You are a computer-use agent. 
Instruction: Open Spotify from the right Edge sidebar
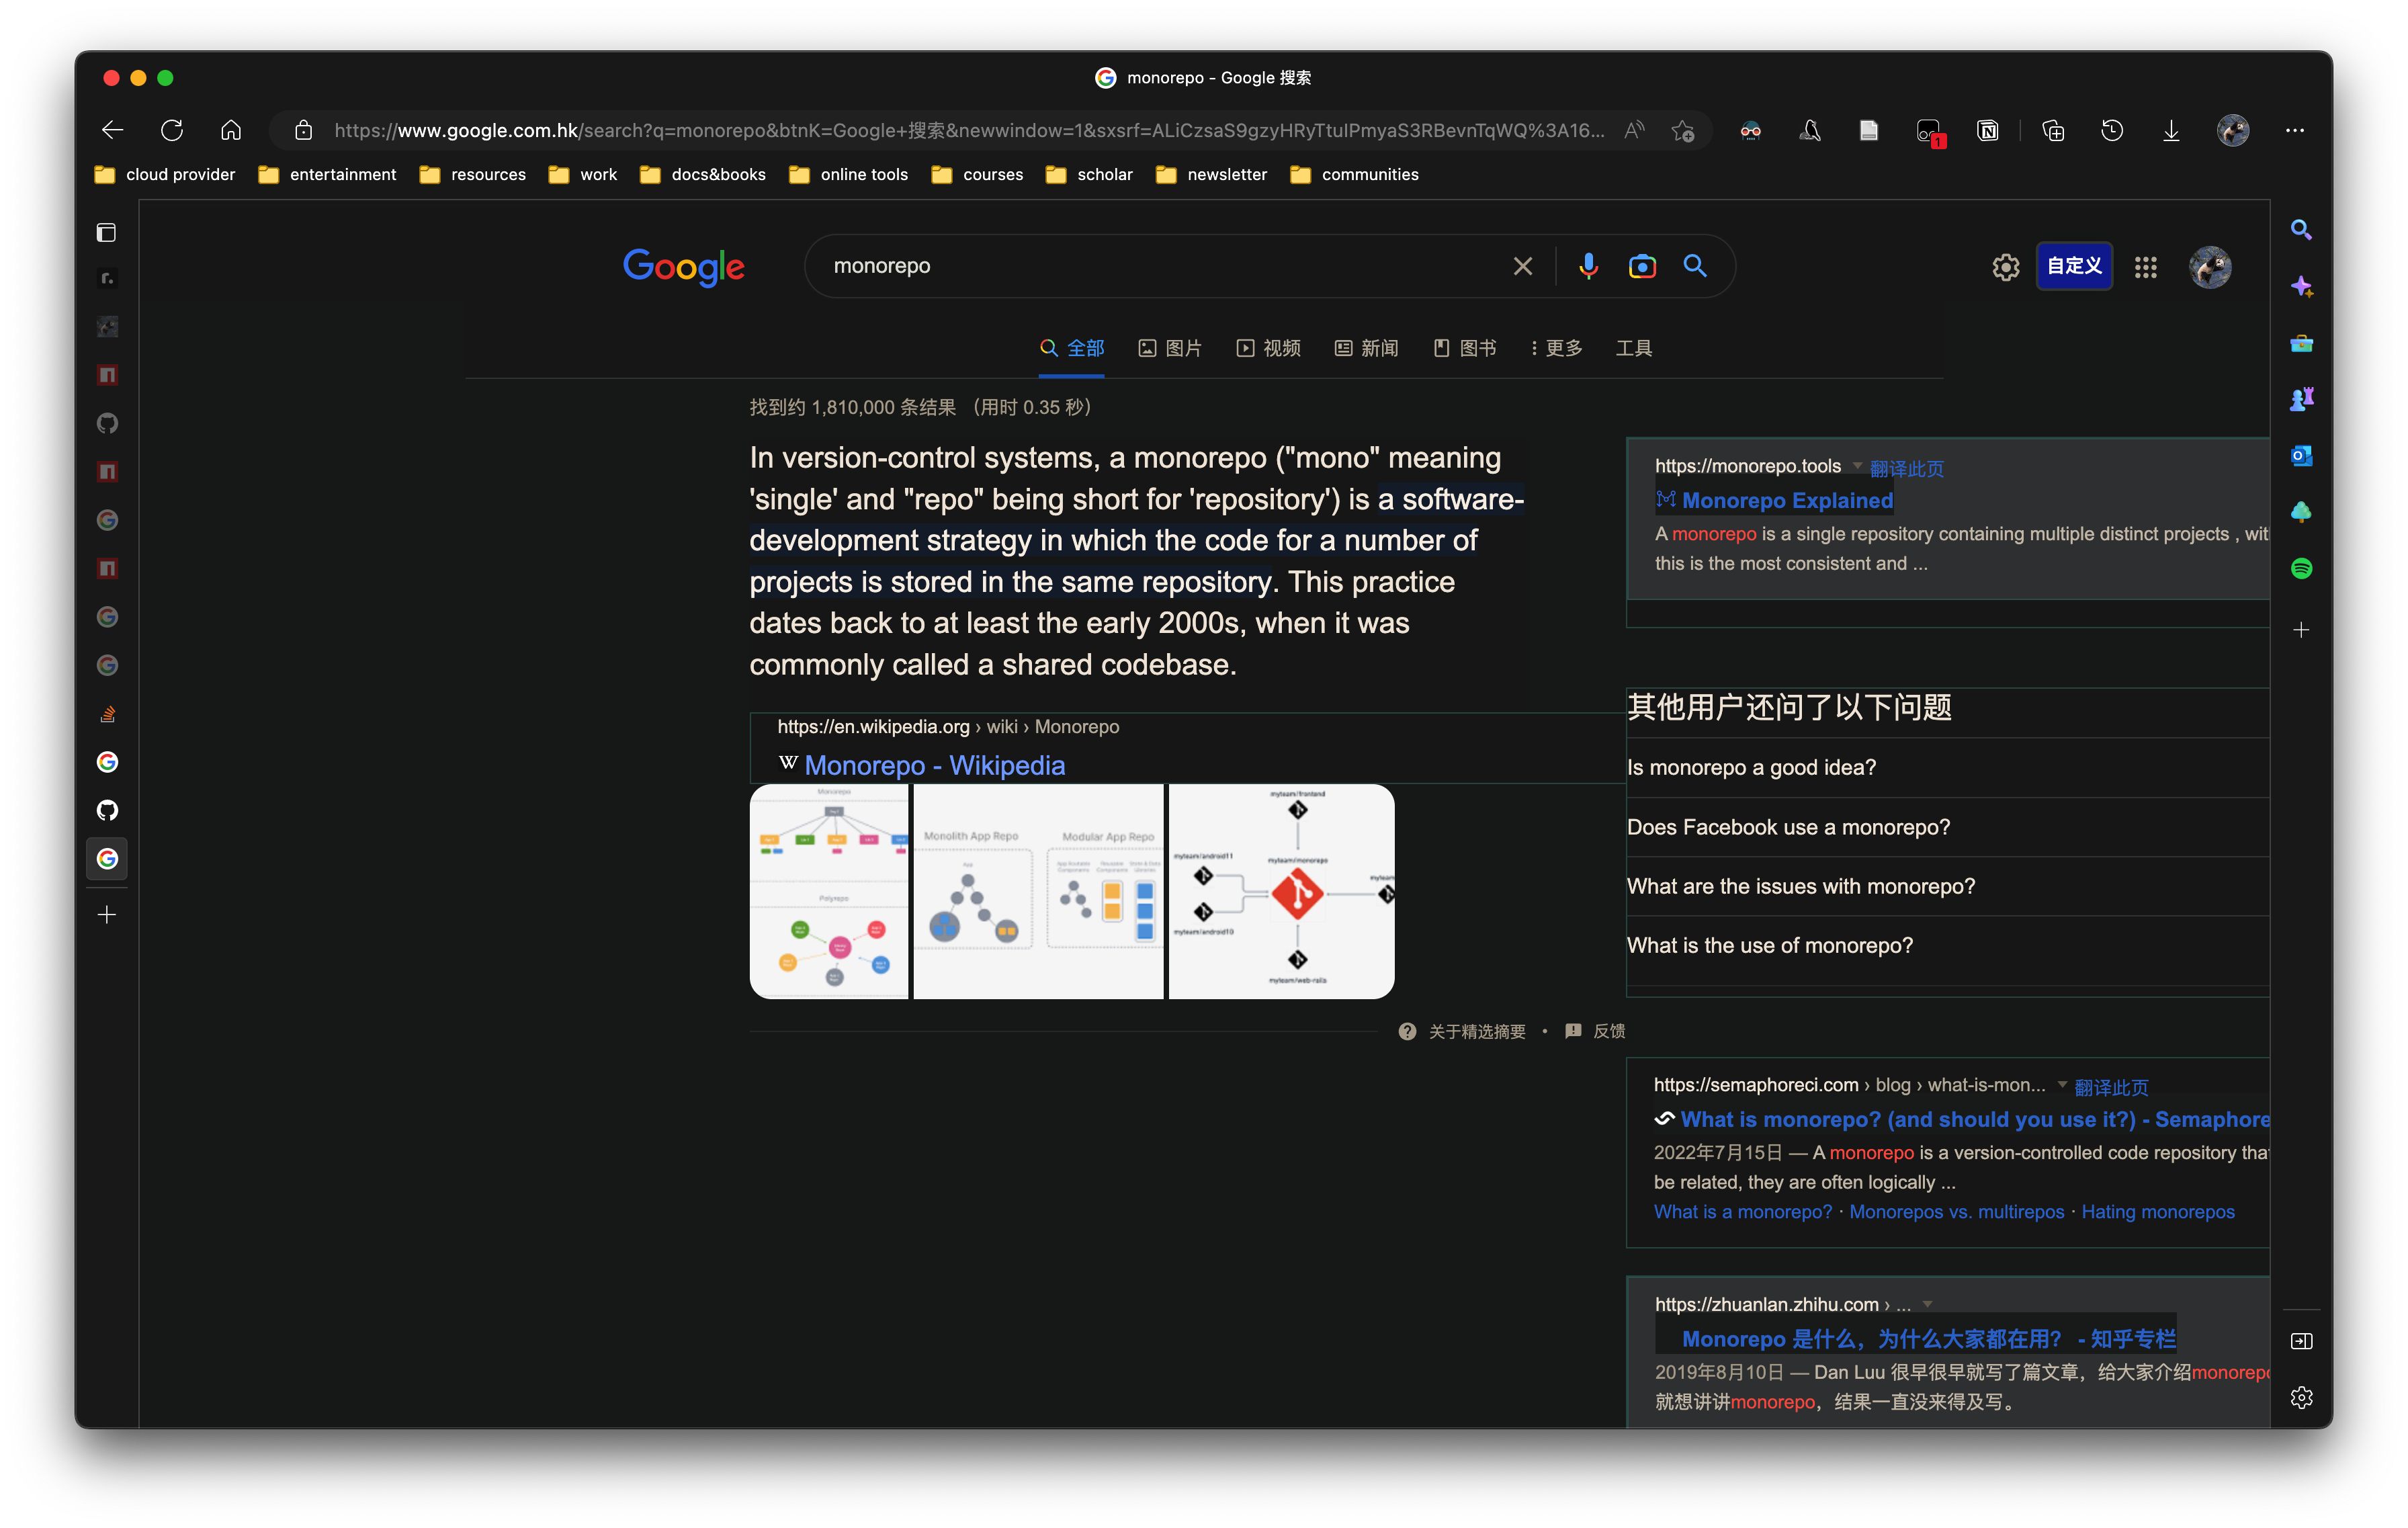(2301, 567)
